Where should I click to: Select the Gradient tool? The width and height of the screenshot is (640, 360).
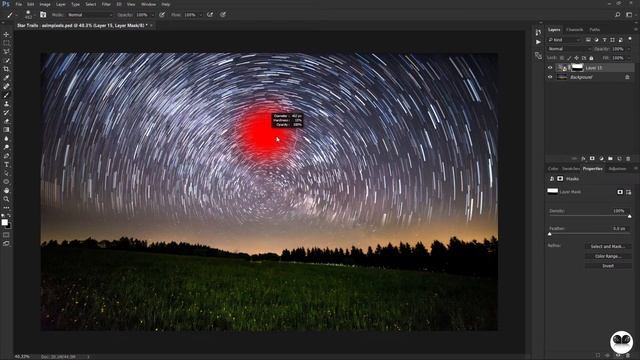tap(6, 130)
